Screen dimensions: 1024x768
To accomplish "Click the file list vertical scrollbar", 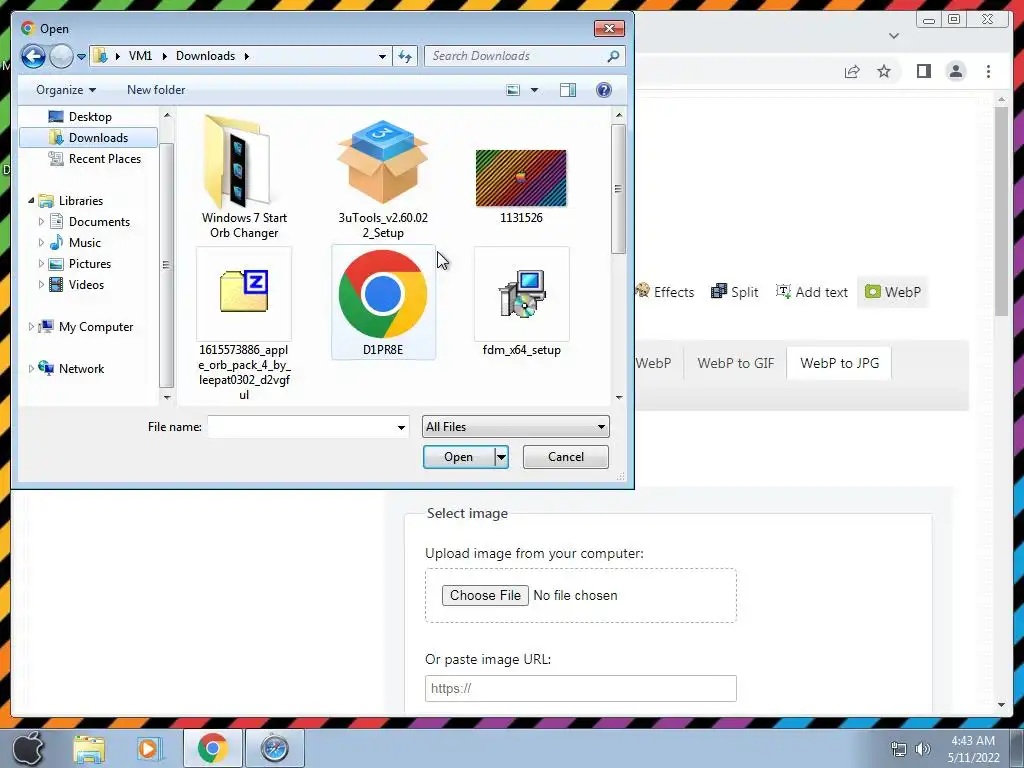I will (x=618, y=189).
